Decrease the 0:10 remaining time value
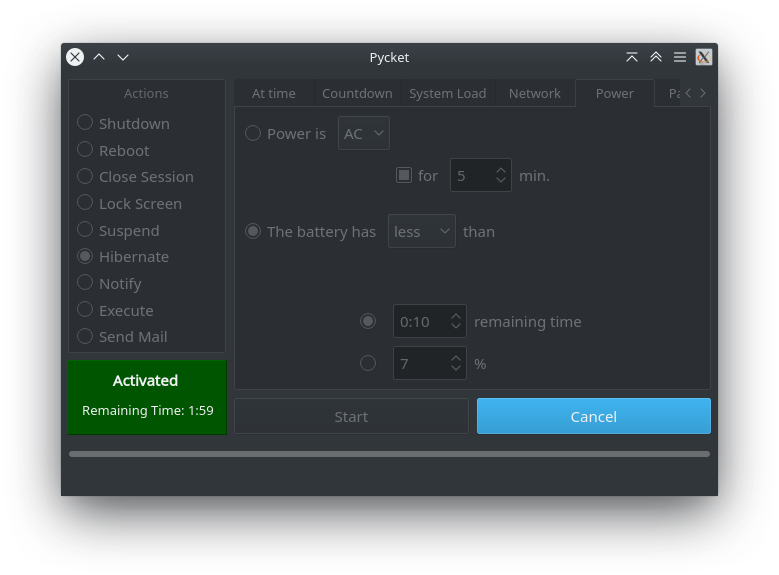 click(456, 327)
